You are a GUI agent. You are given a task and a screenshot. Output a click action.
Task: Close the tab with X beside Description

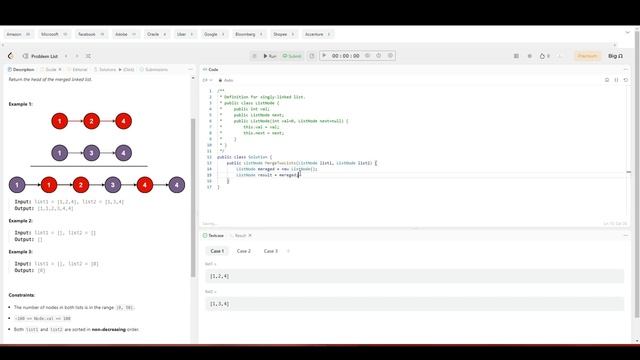60,70
